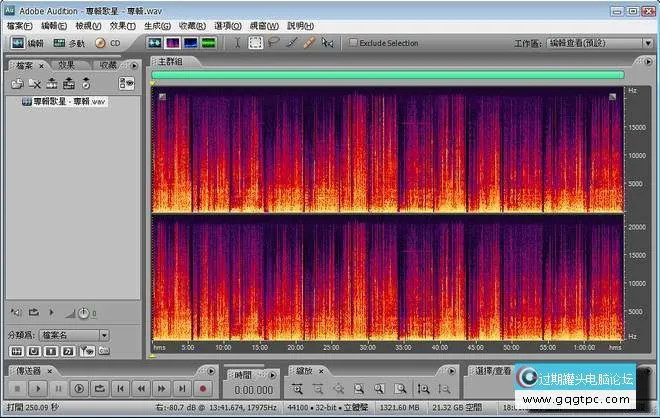
Task: Click the Record button in transport
Action: pos(203,388)
